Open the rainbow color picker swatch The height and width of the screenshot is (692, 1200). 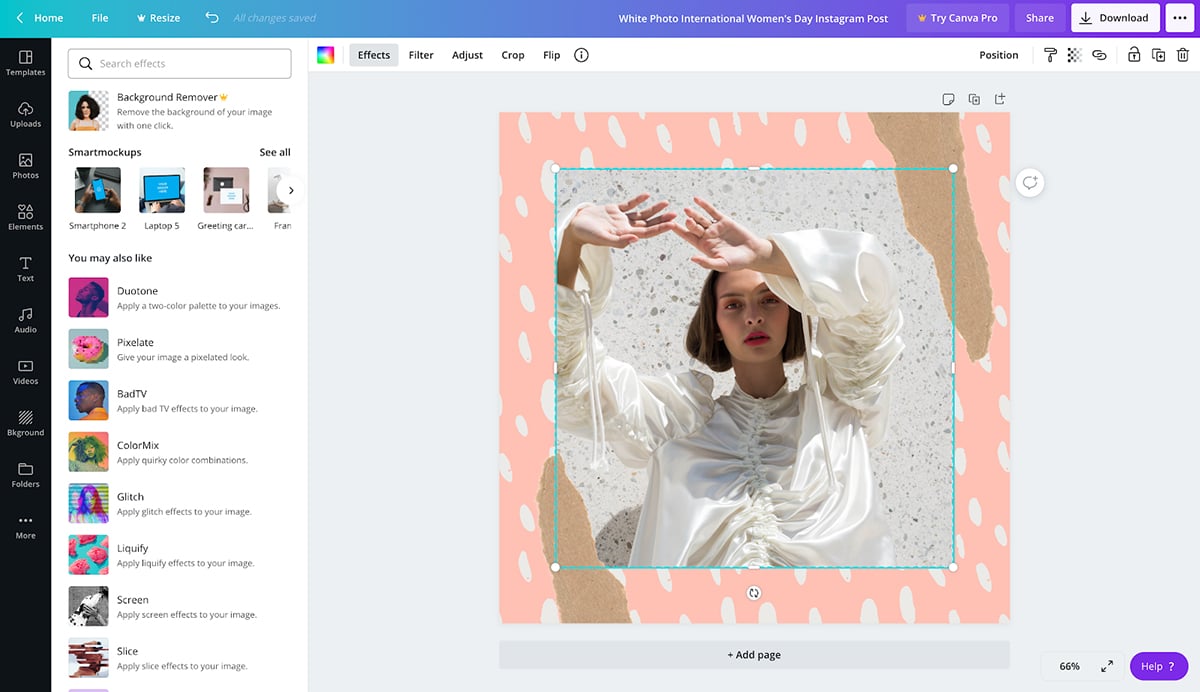tap(325, 55)
